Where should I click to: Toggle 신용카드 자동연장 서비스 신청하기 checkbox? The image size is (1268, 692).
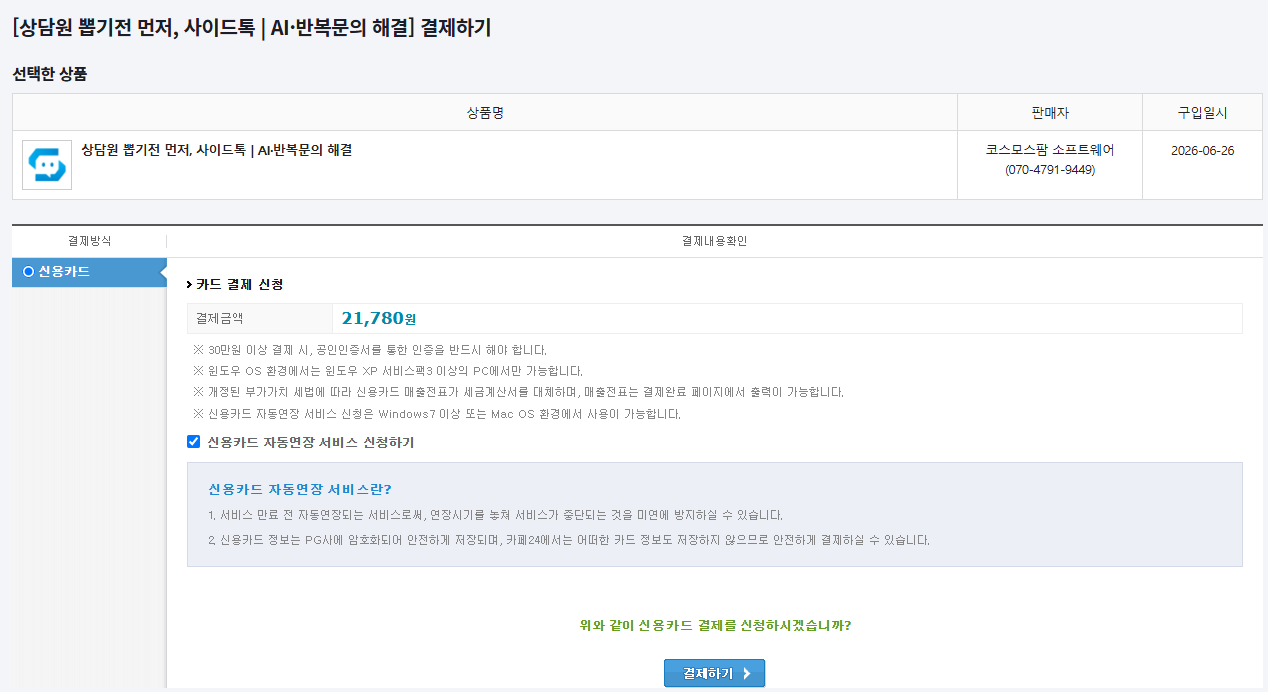point(194,442)
